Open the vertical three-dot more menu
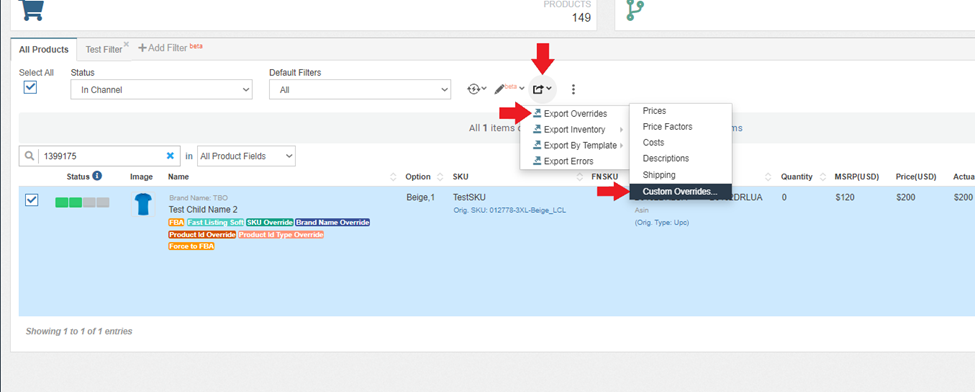Screen dimensions: 975x392 [x=573, y=90]
